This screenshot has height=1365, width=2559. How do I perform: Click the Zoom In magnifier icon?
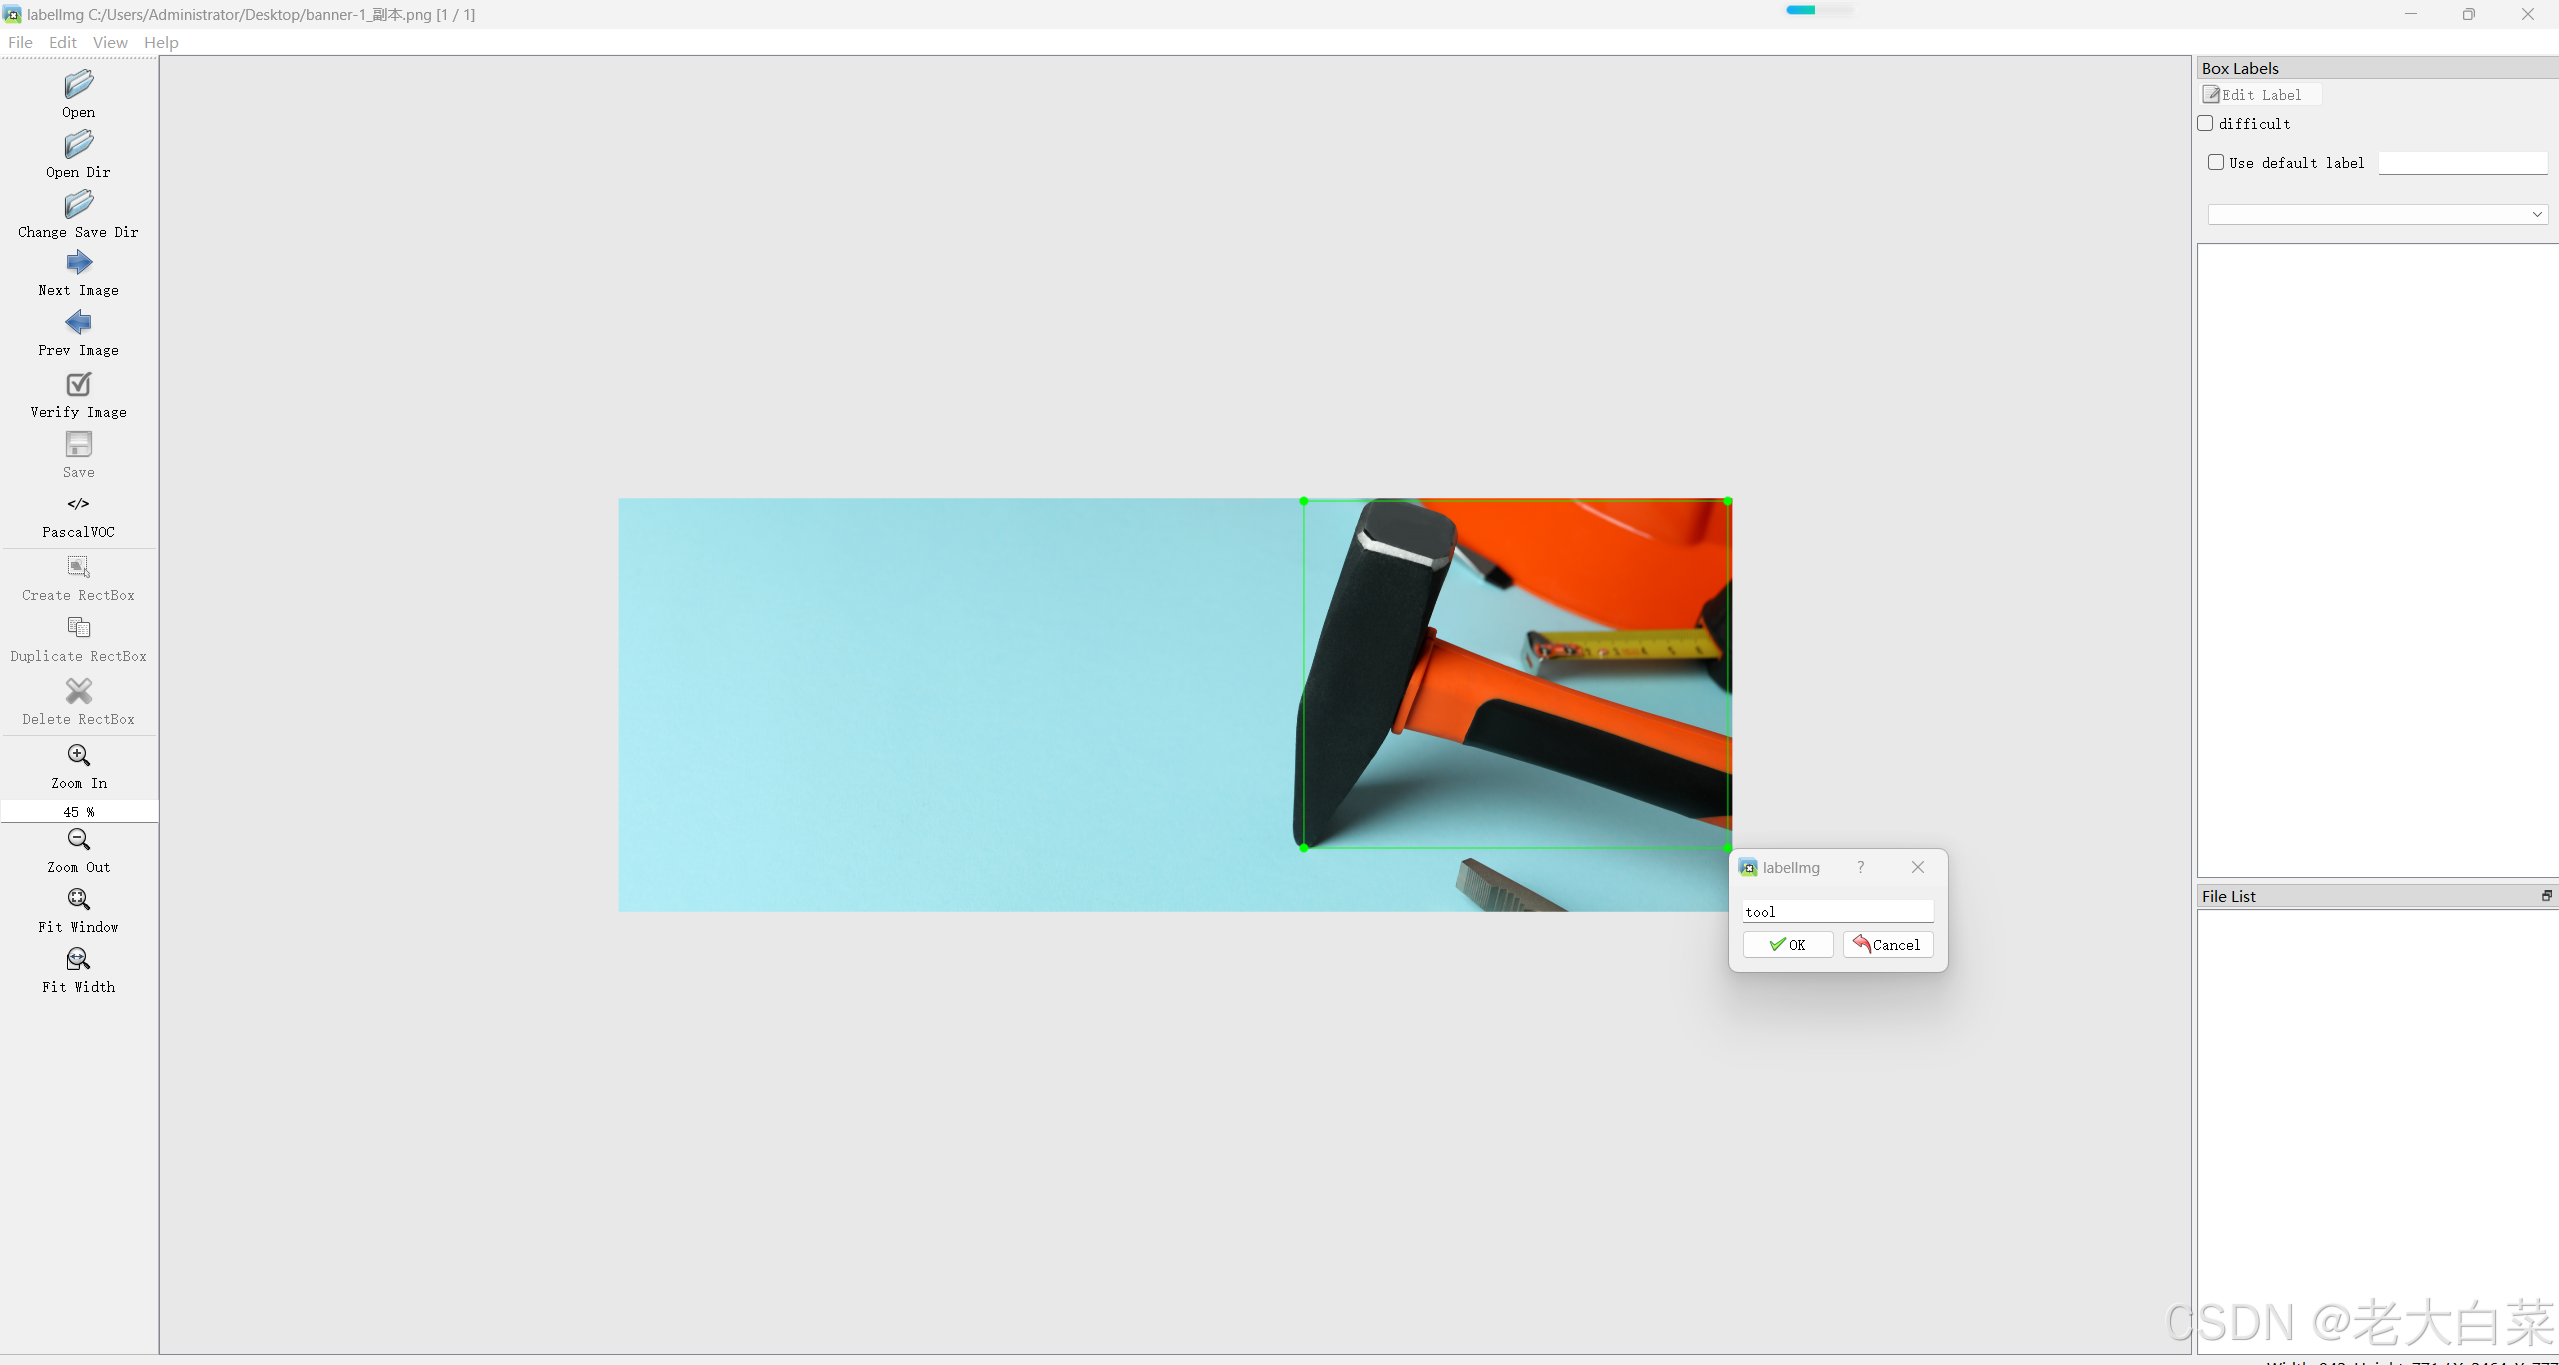point(78,756)
